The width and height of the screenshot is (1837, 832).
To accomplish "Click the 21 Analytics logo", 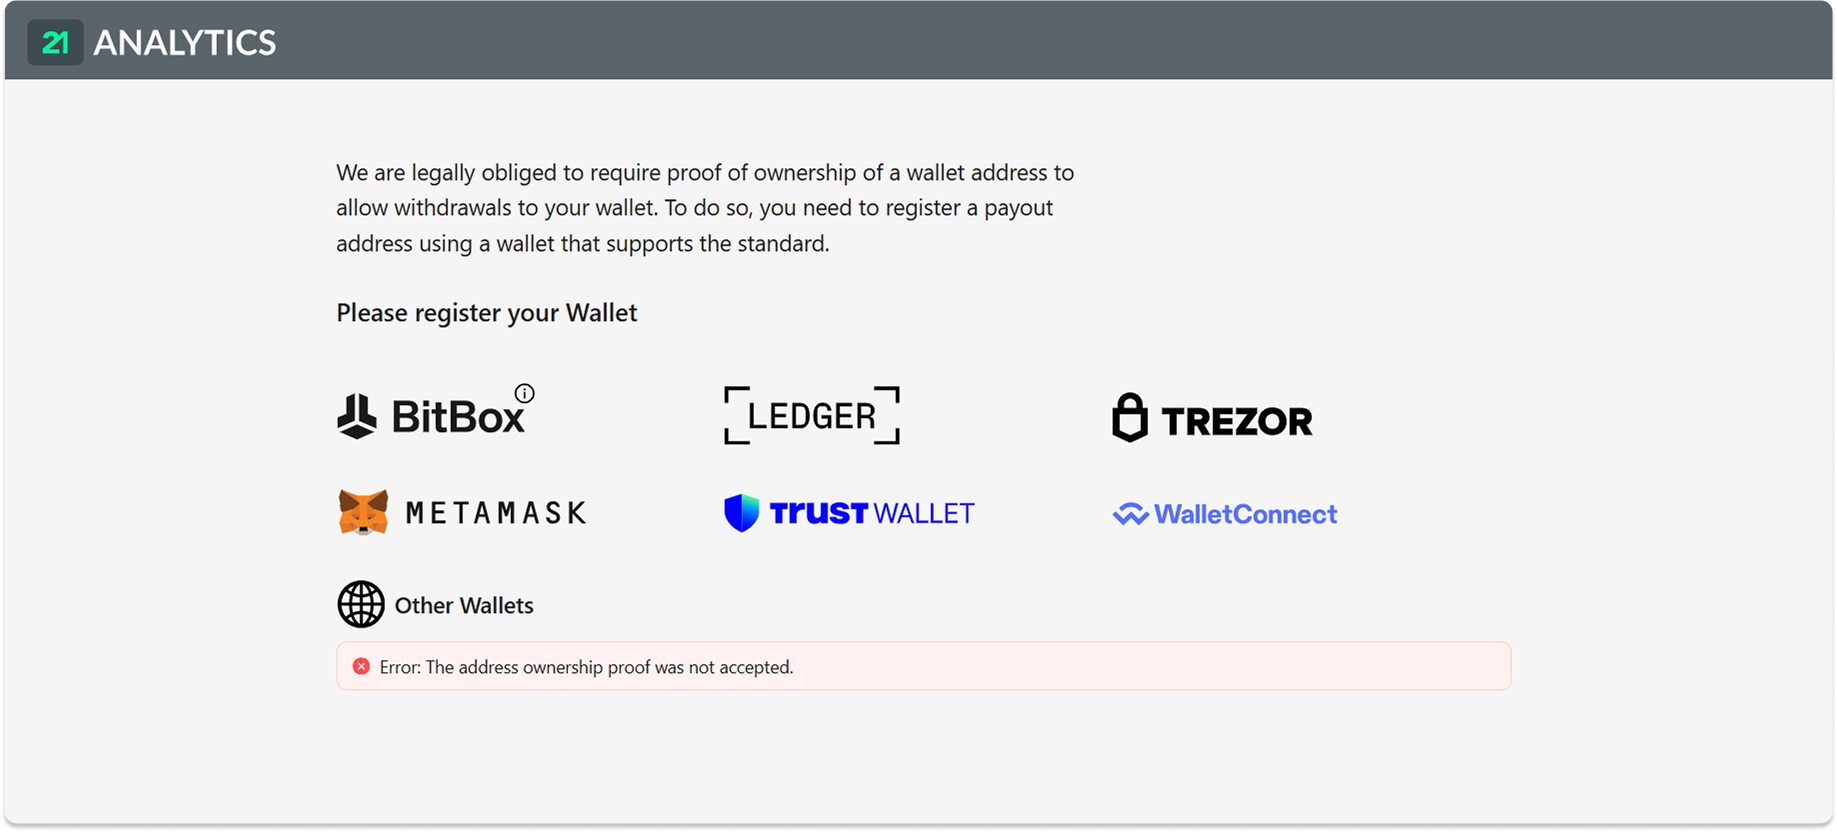I will [x=57, y=41].
